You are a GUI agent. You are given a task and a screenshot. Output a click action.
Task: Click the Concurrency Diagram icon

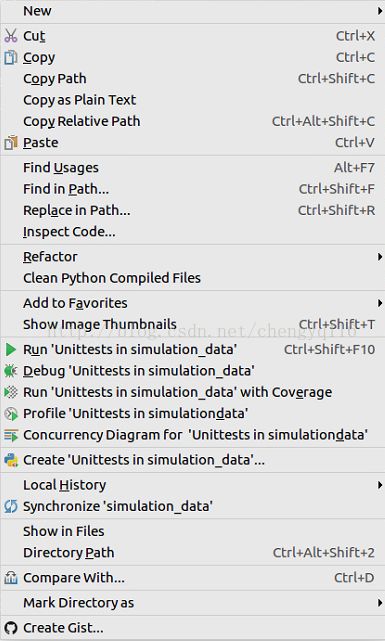coord(11,435)
